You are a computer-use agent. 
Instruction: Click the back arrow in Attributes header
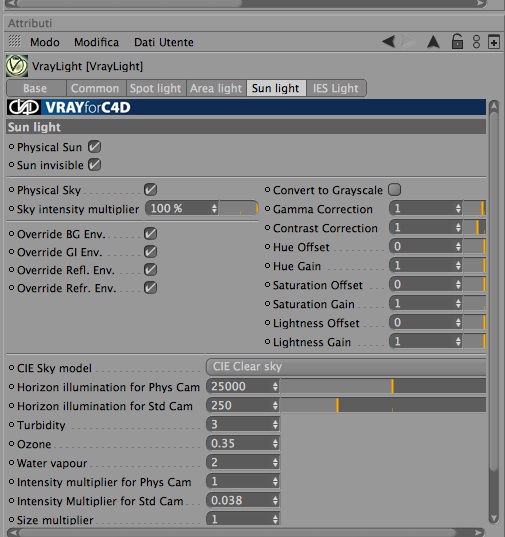(x=389, y=42)
